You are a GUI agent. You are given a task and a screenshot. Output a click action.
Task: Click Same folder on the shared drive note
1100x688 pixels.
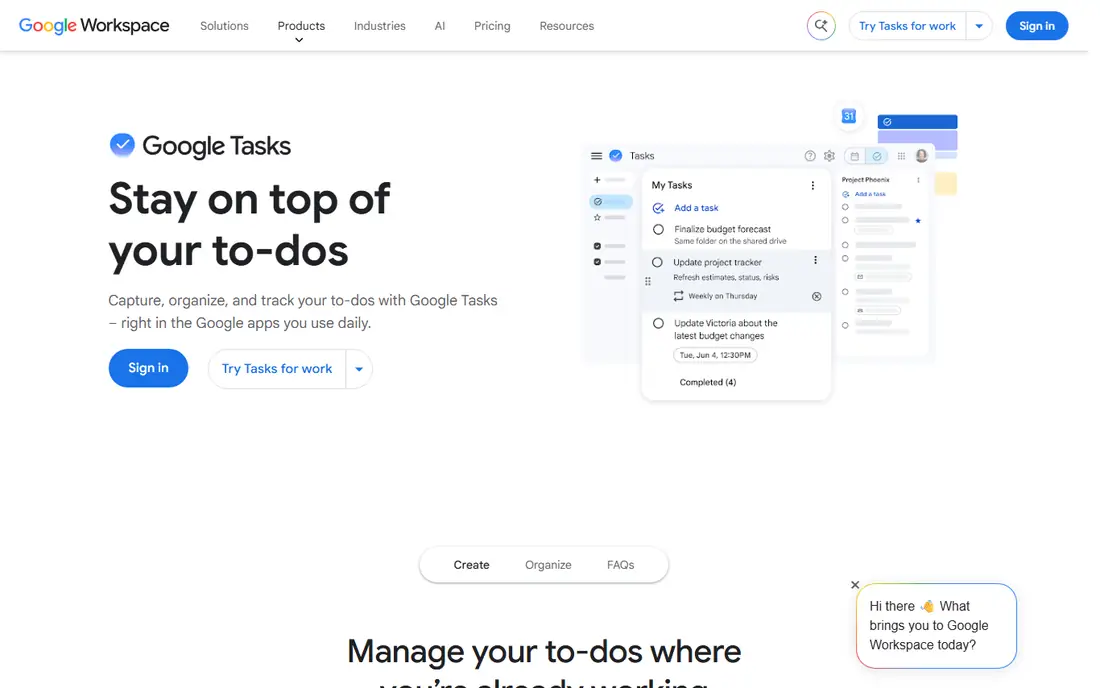[x=730, y=241]
